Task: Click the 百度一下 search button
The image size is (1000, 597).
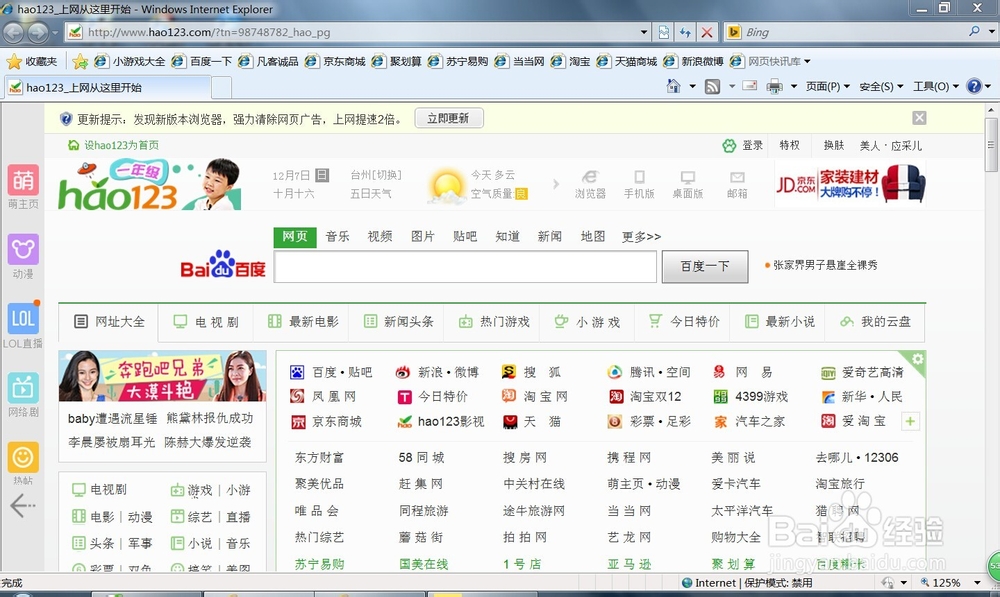Action: [x=705, y=267]
